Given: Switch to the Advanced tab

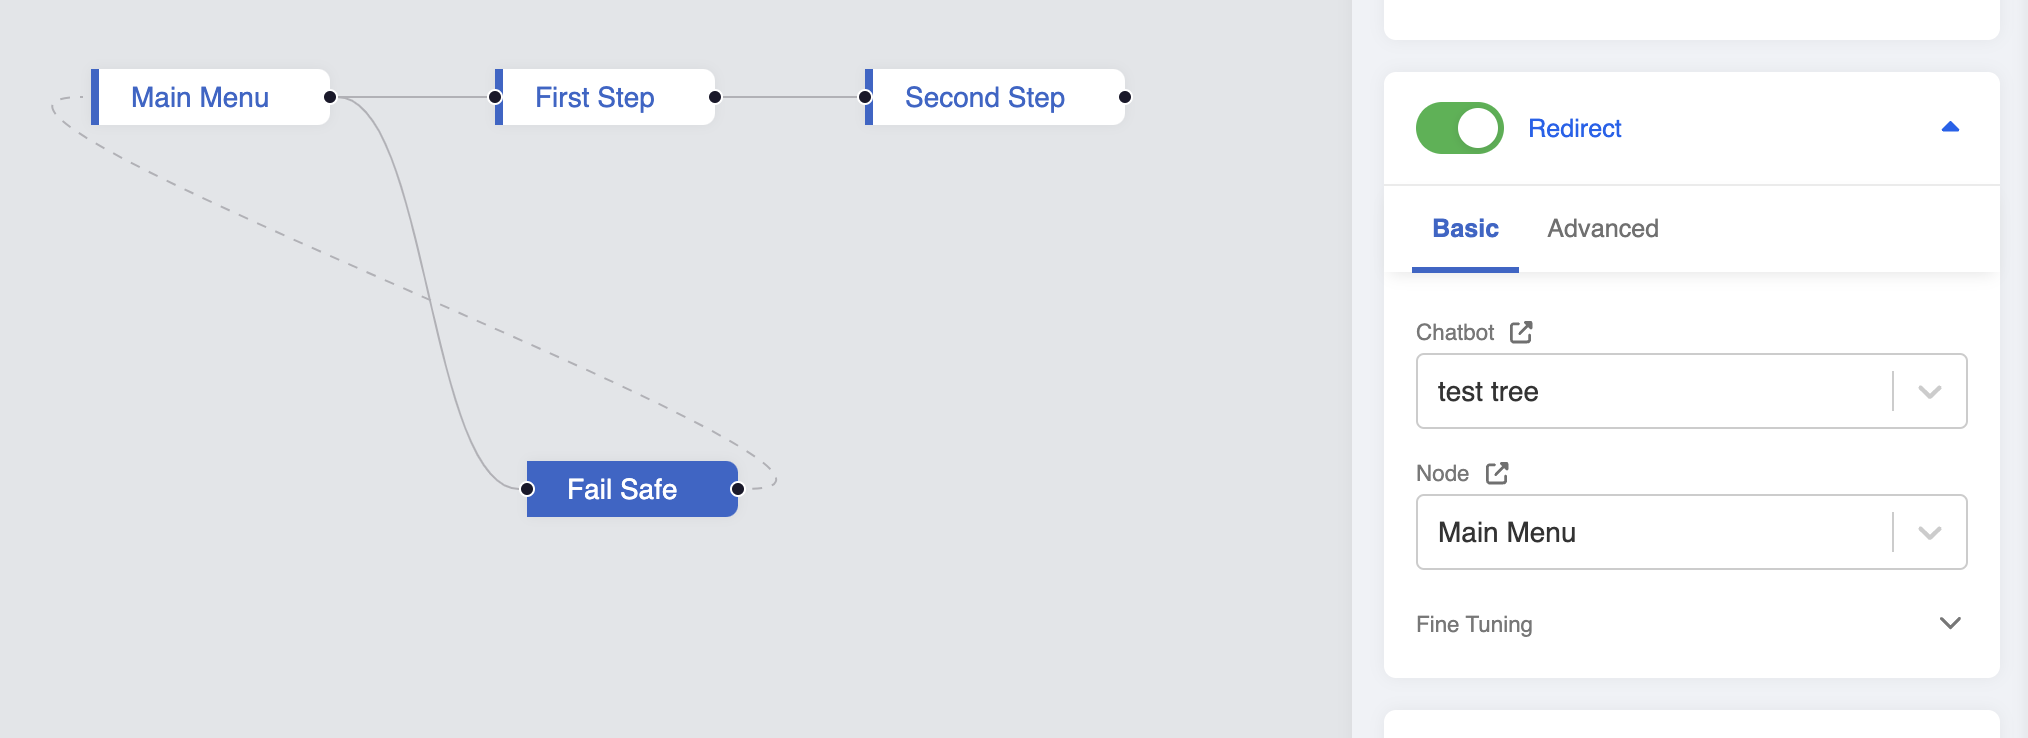Looking at the screenshot, I should 1602,229.
